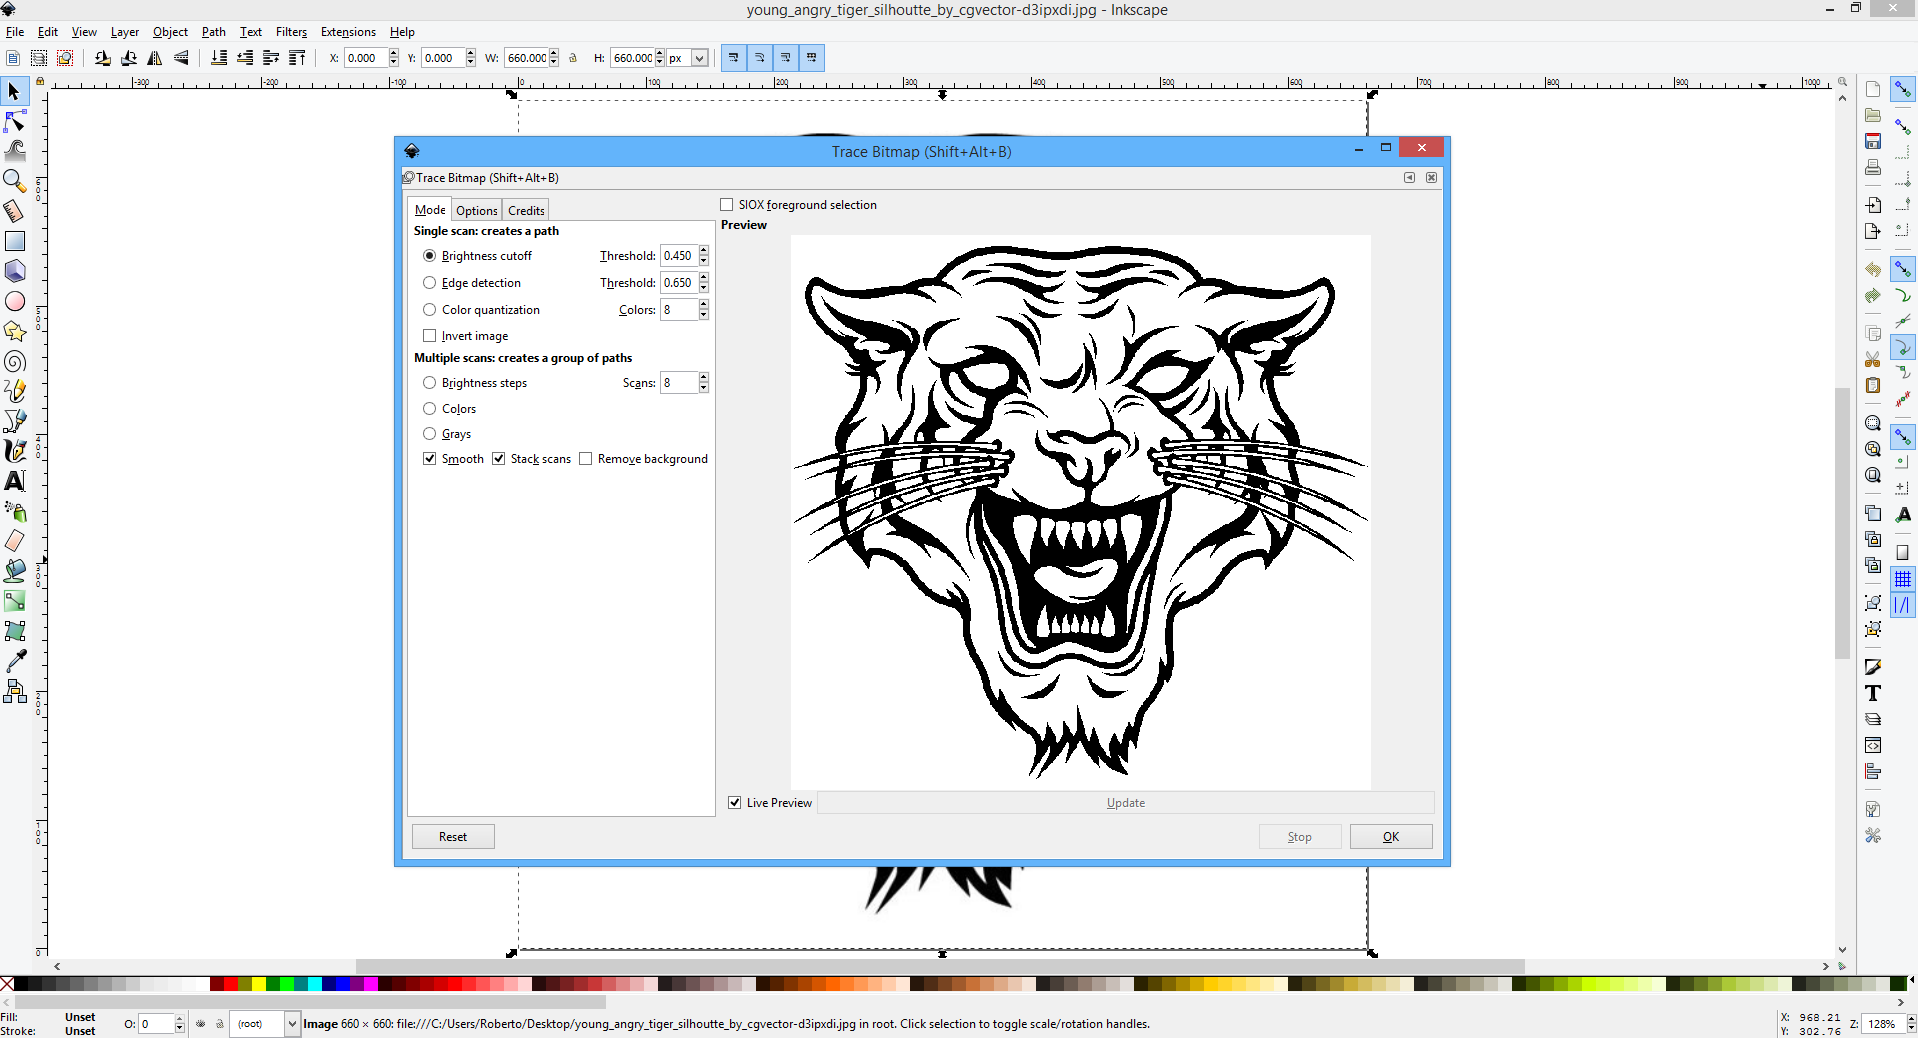
Task: Click the no-color X swatch
Action: [x=7, y=984]
